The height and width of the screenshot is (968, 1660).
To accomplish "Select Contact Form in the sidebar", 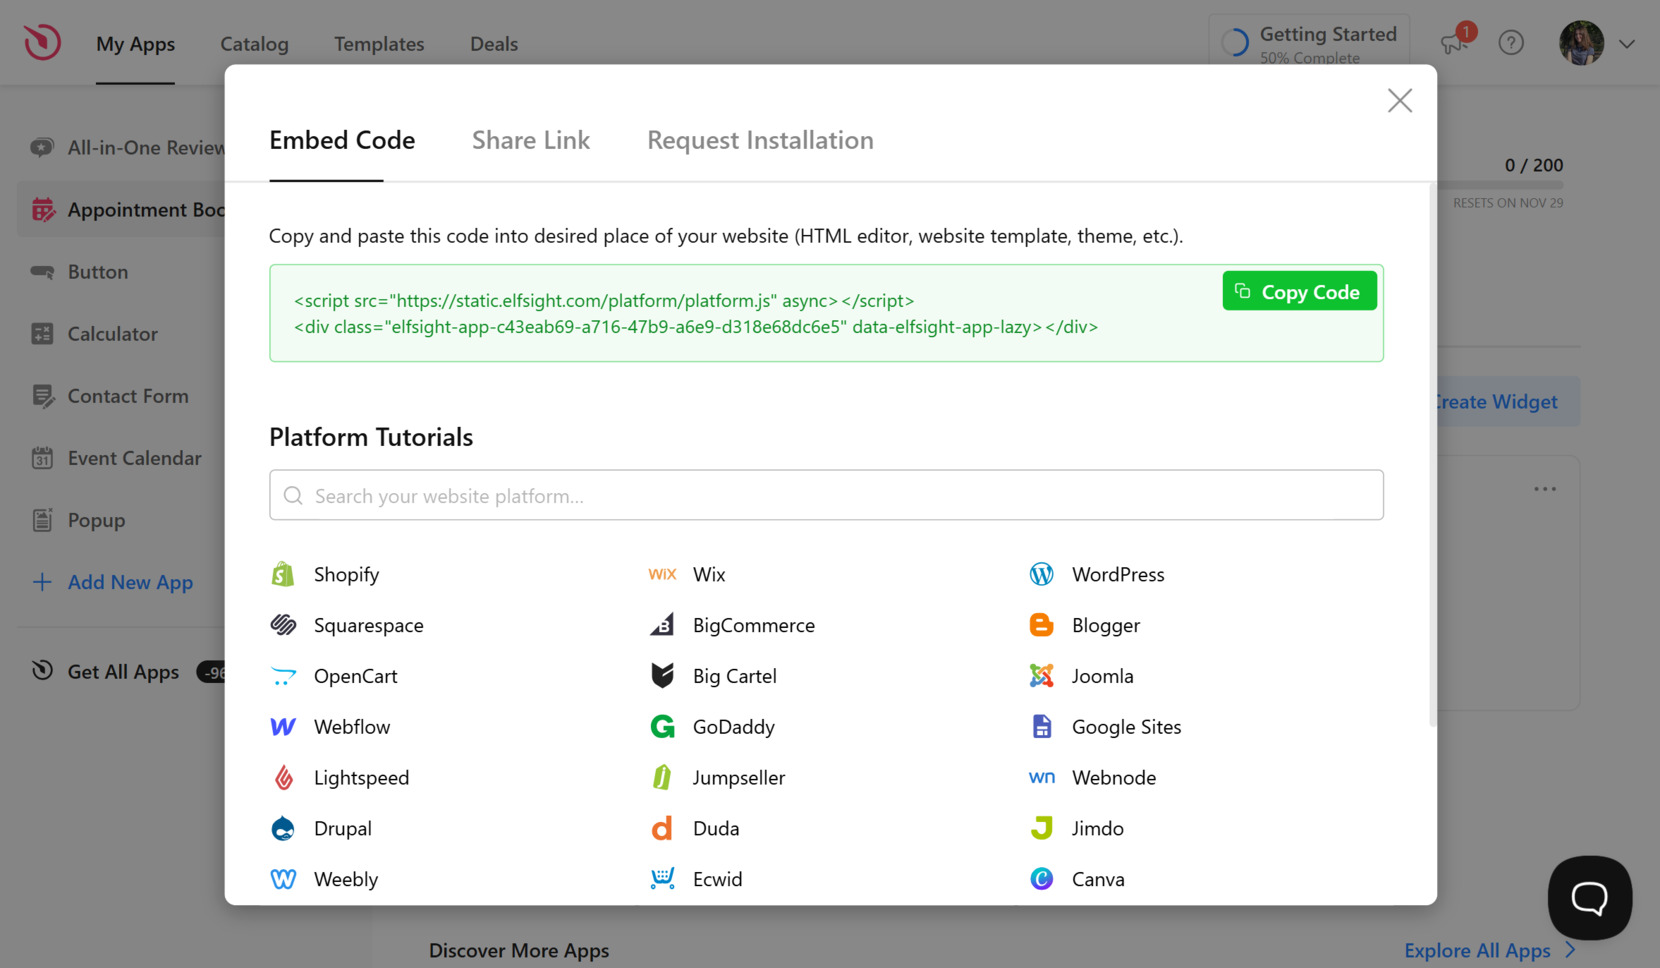I will [x=126, y=396].
